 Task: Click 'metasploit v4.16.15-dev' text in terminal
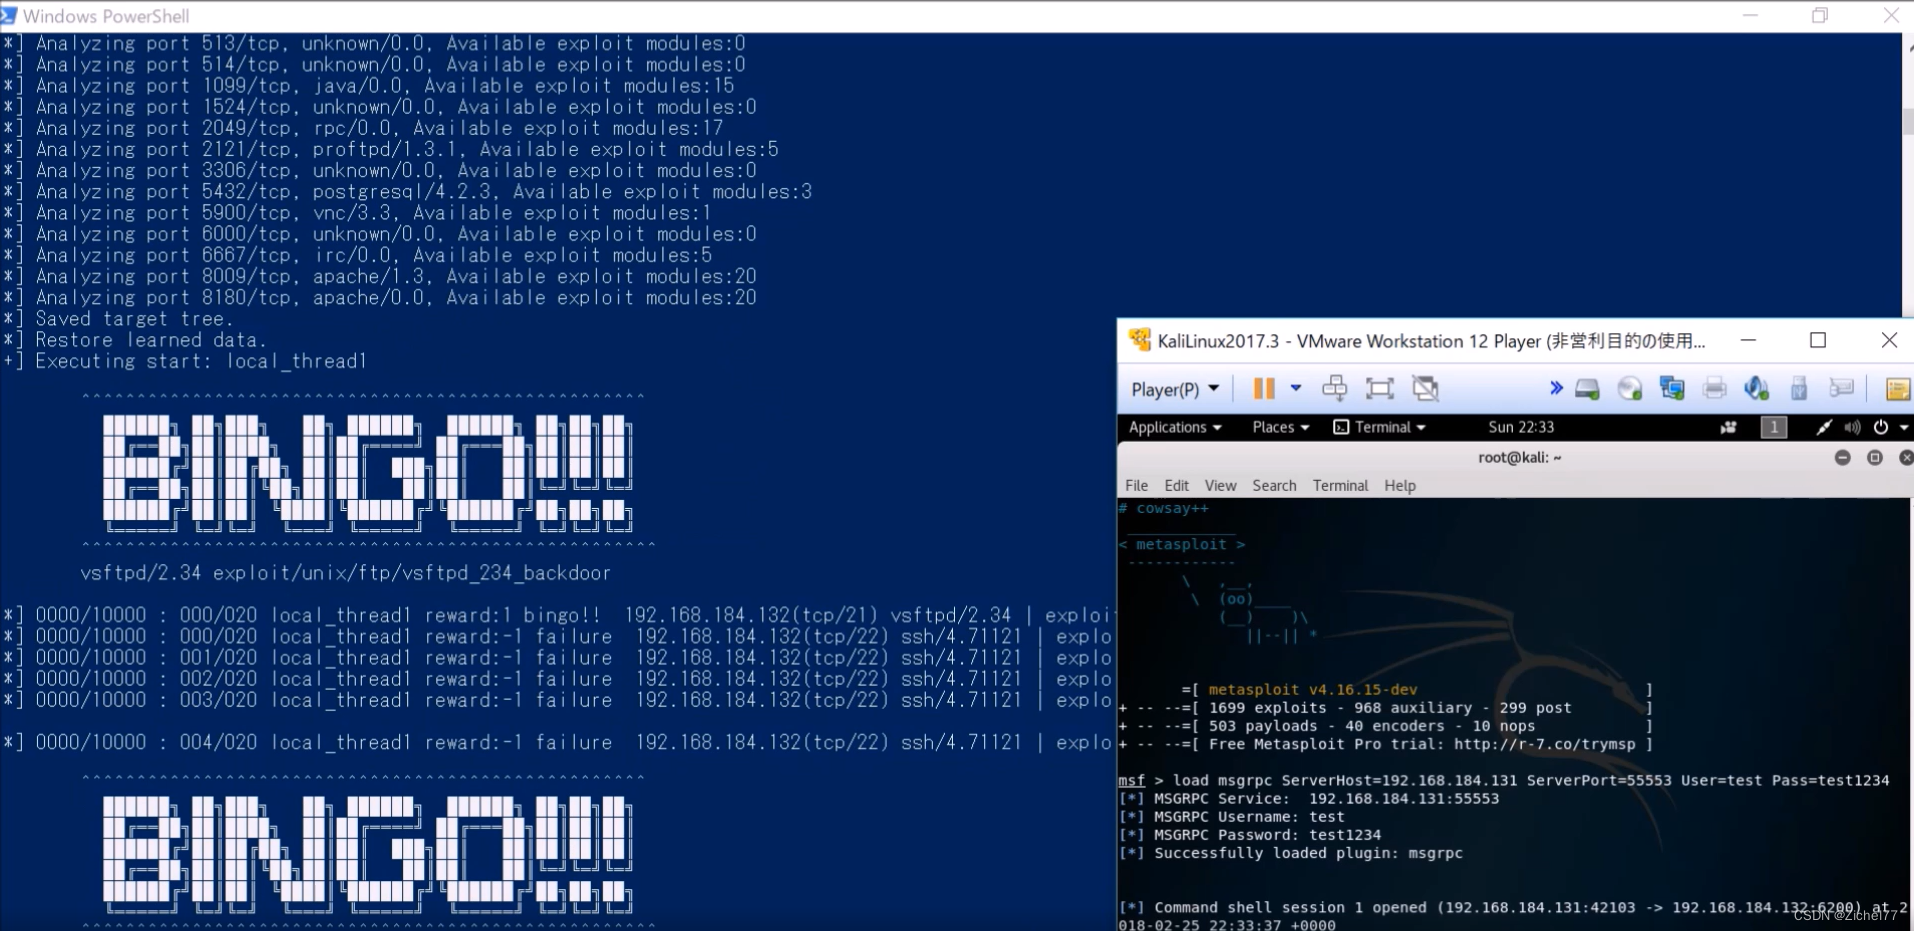tap(1312, 689)
